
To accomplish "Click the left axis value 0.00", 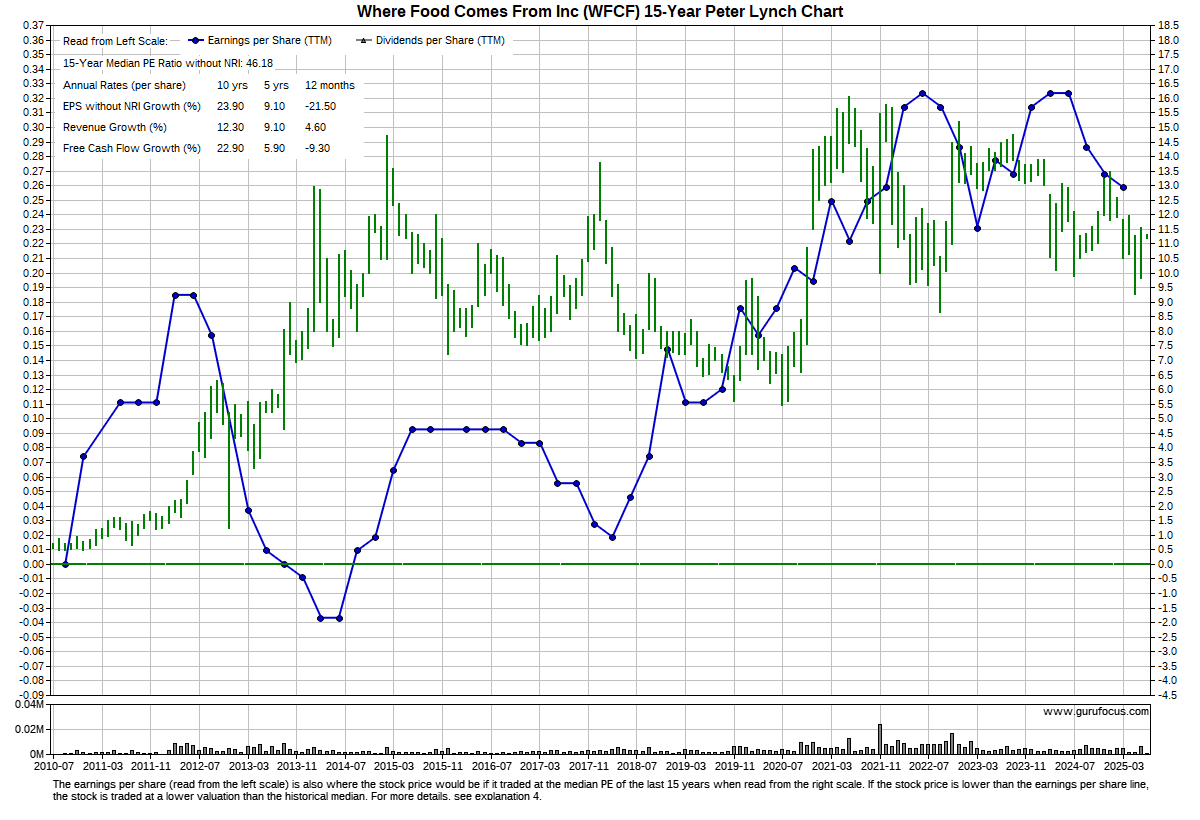I will 33,564.
